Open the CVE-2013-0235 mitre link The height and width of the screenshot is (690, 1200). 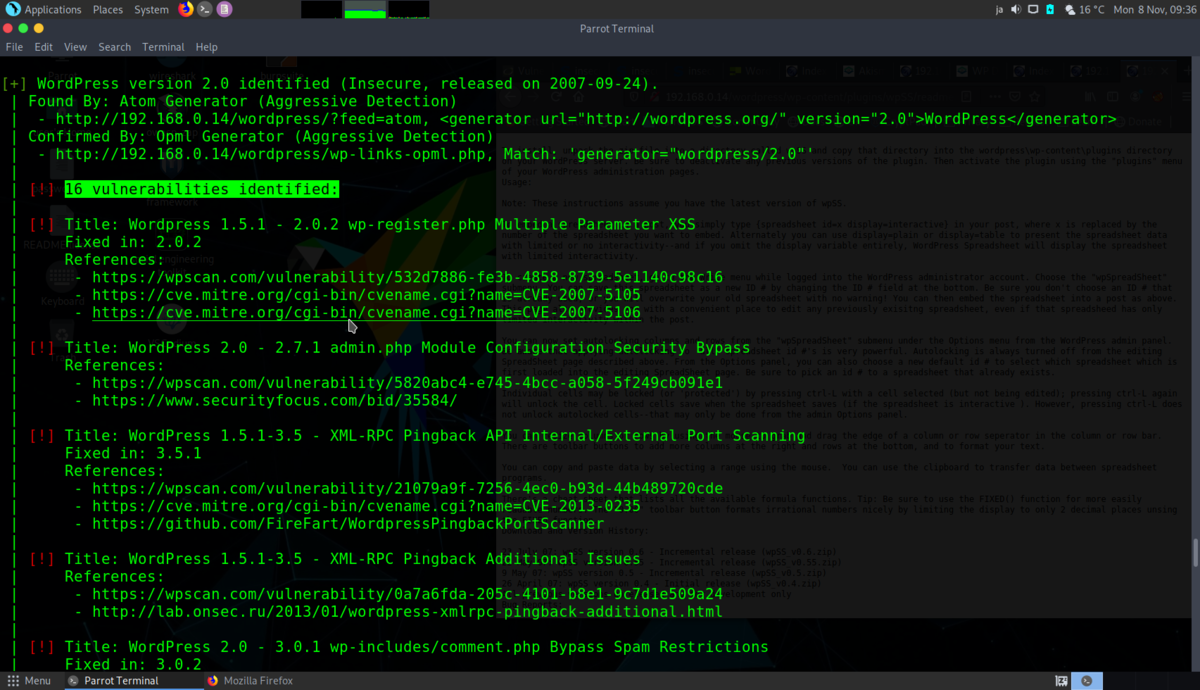point(366,506)
